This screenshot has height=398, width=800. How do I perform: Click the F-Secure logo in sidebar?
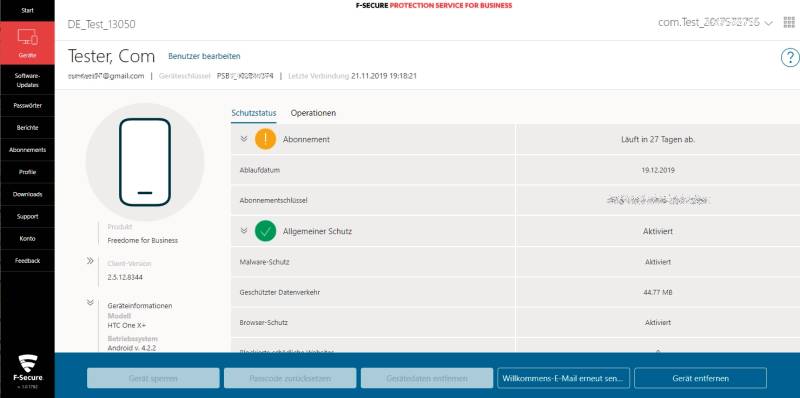pyautogui.click(x=27, y=368)
